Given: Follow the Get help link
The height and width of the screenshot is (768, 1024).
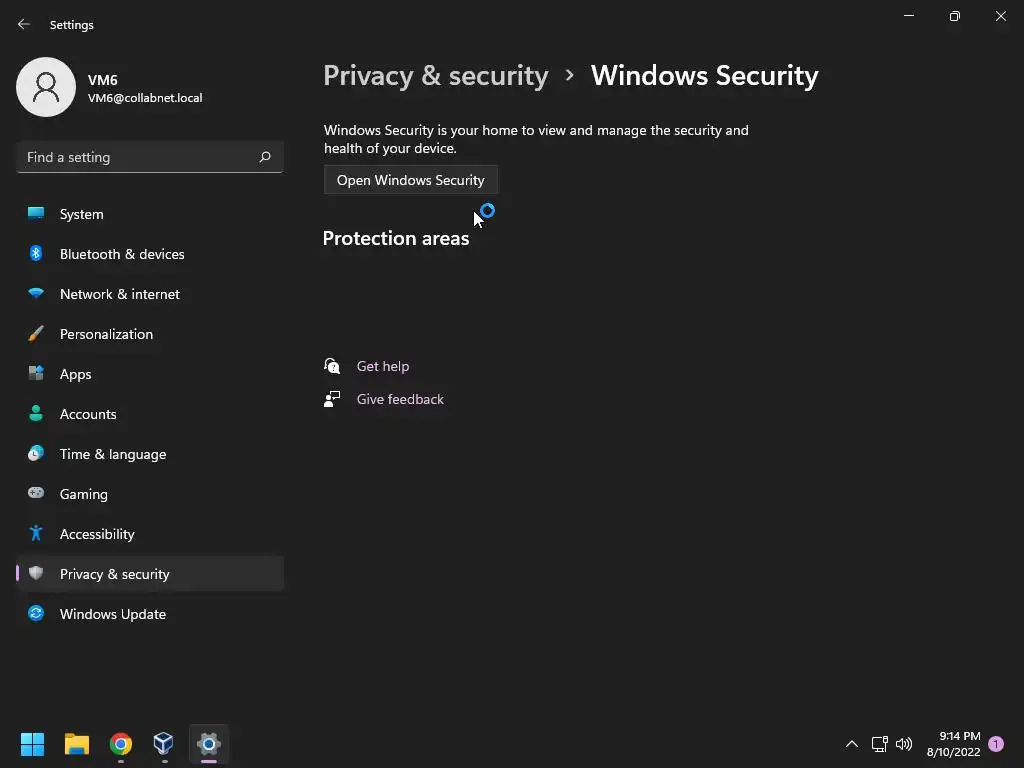Looking at the screenshot, I should click(383, 366).
